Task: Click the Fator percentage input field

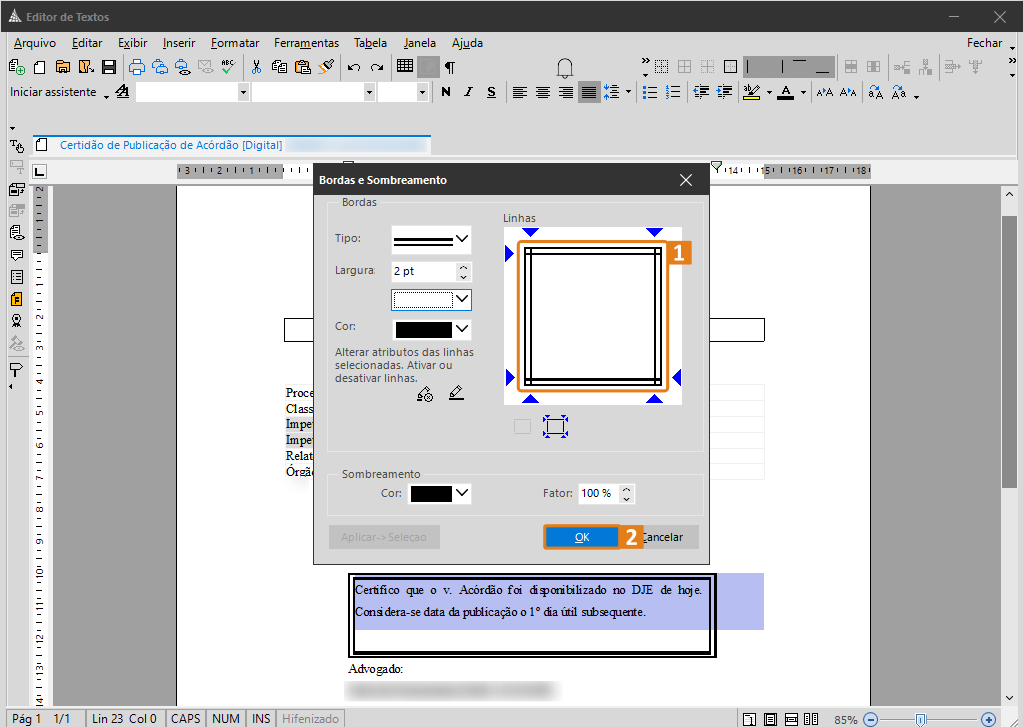Action: (599, 493)
